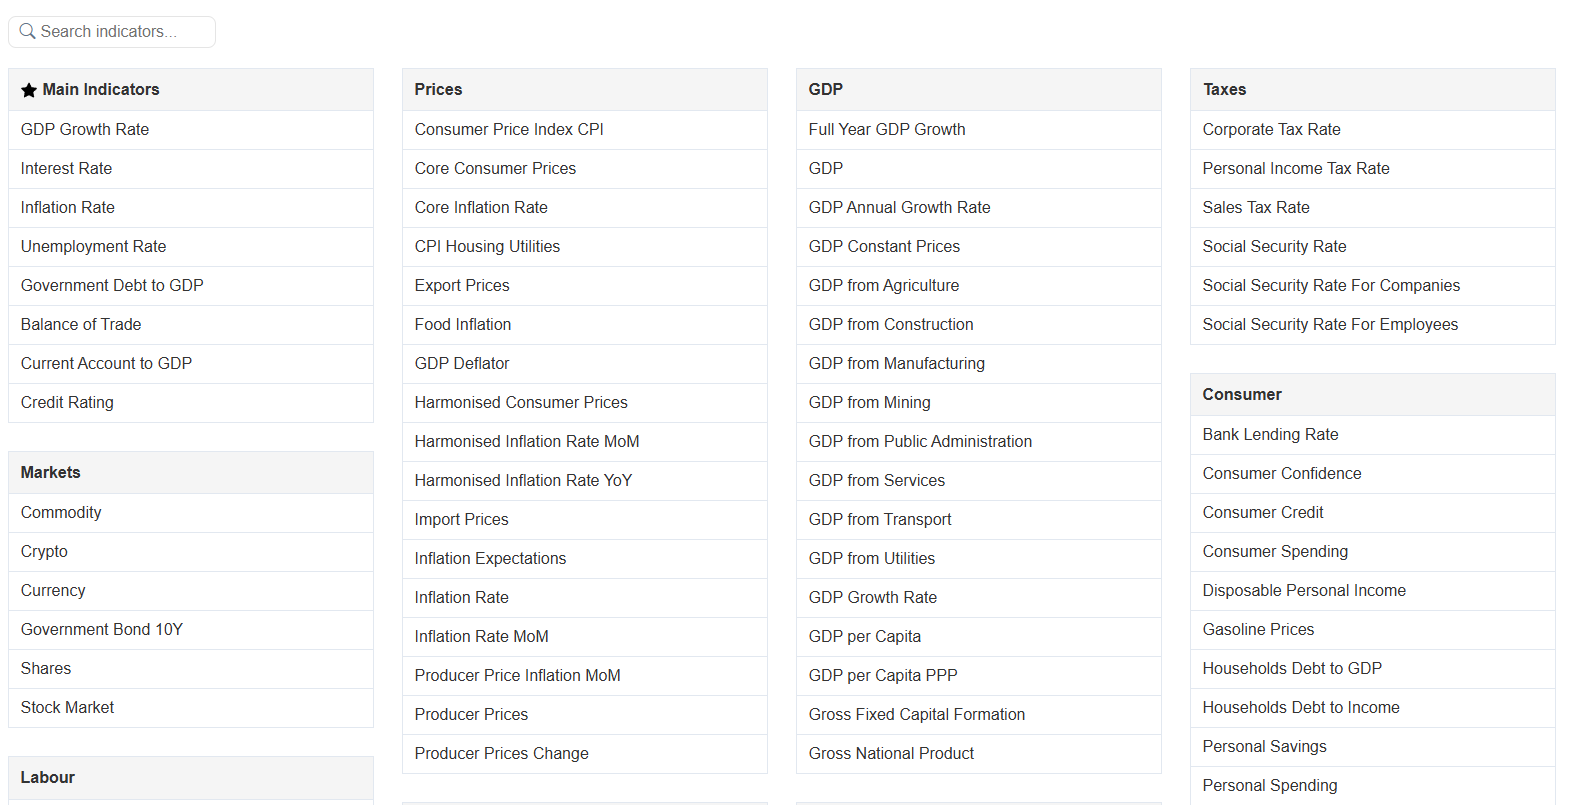Open Full Year GDP Growth
1570x805 pixels.
(x=887, y=129)
